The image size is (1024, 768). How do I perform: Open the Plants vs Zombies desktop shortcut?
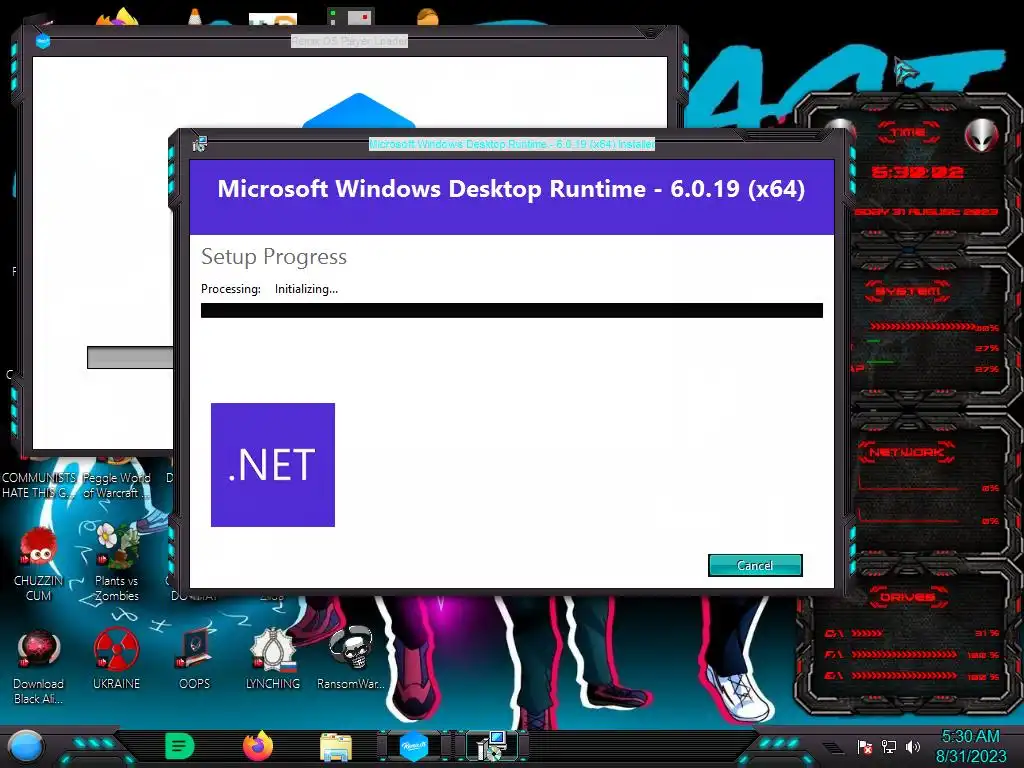click(x=116, y=562)
